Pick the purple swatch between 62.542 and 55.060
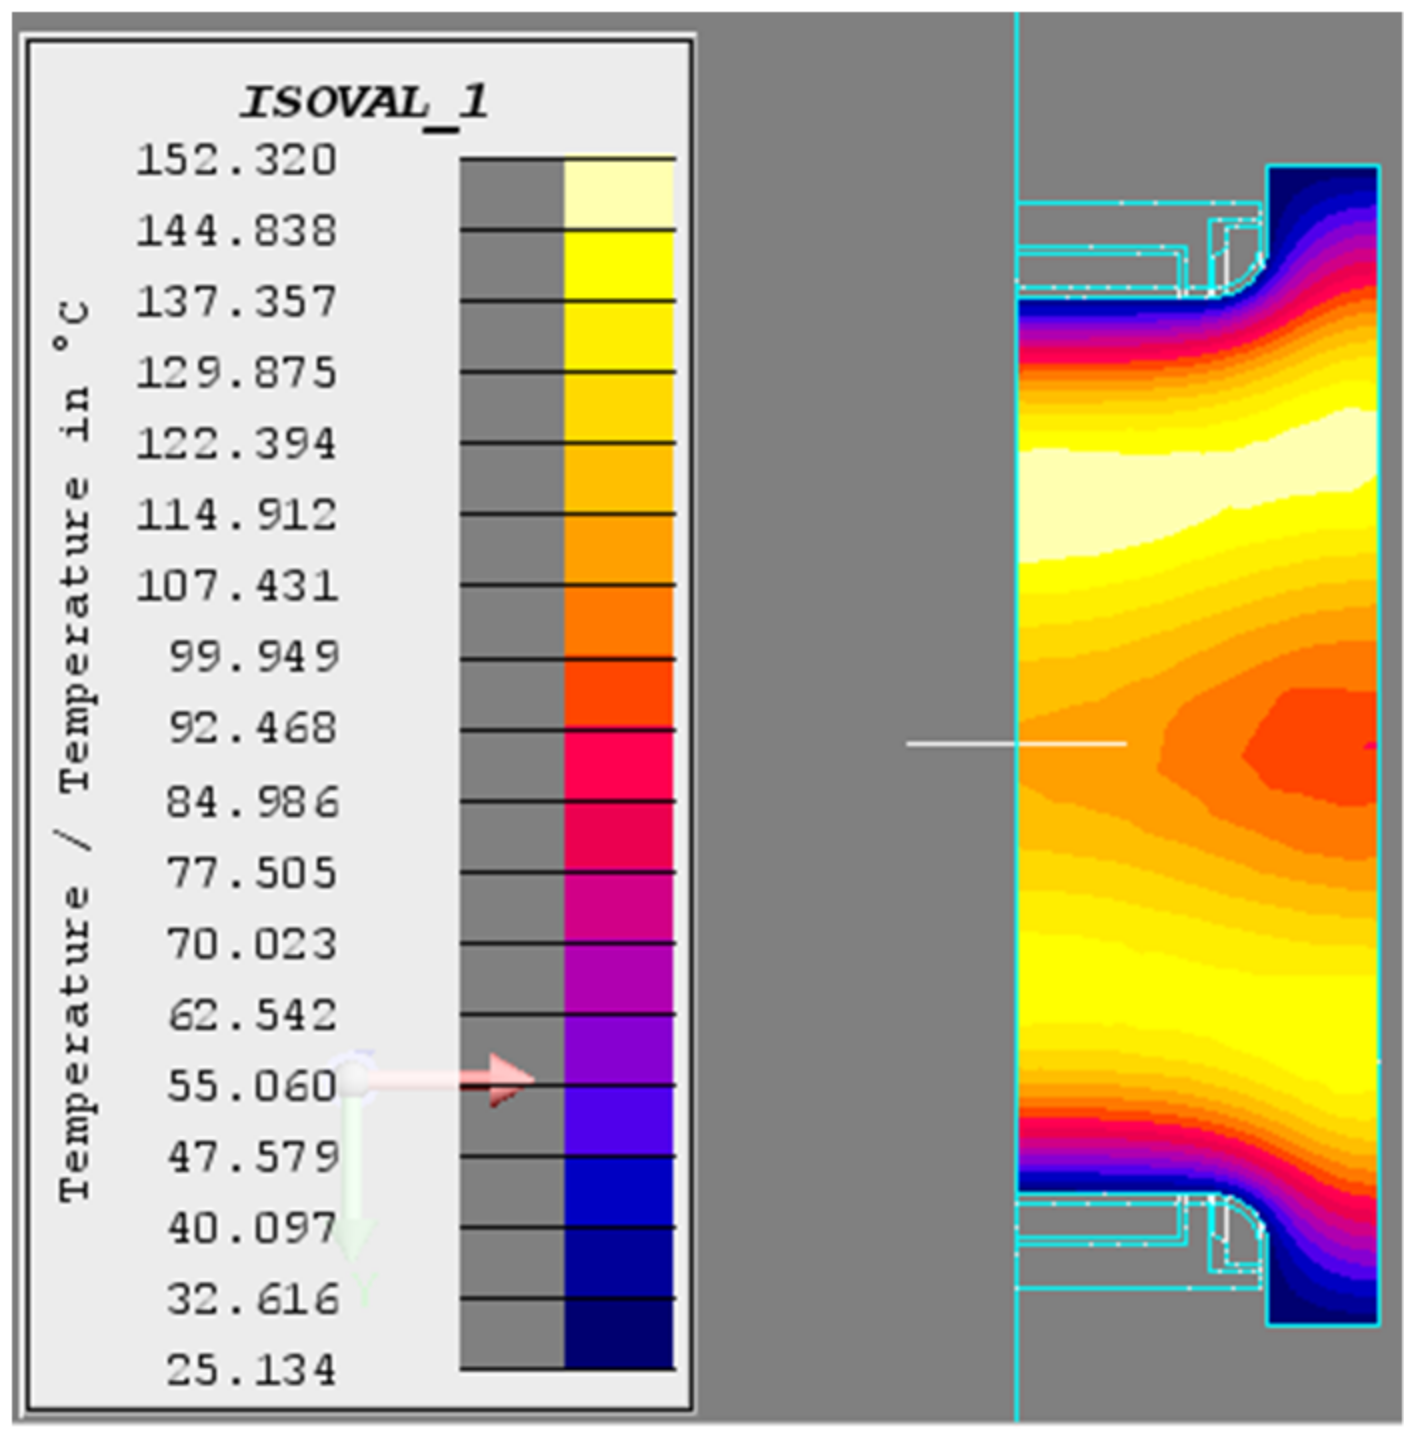Screen dimensions: 1416x1438 pos(619,1049)
